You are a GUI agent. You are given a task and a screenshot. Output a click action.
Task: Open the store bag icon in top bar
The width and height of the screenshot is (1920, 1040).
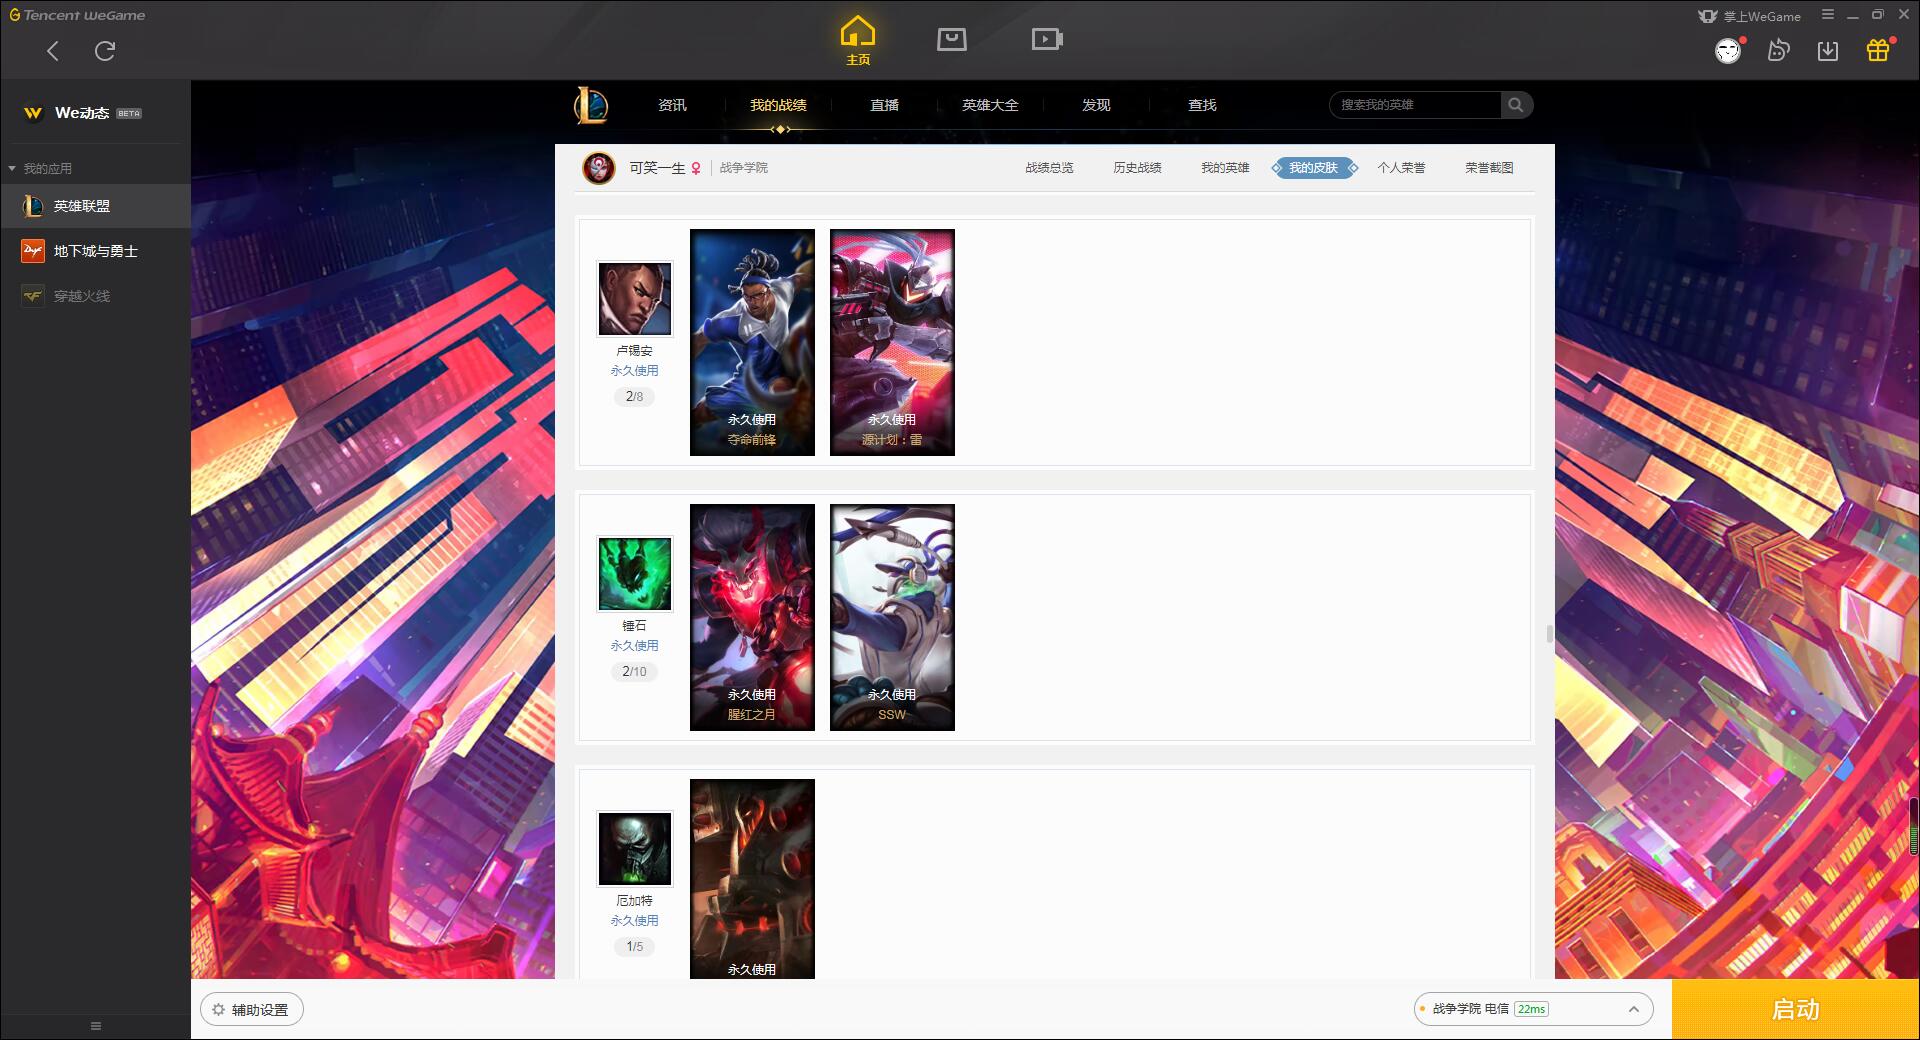(952, 39)
